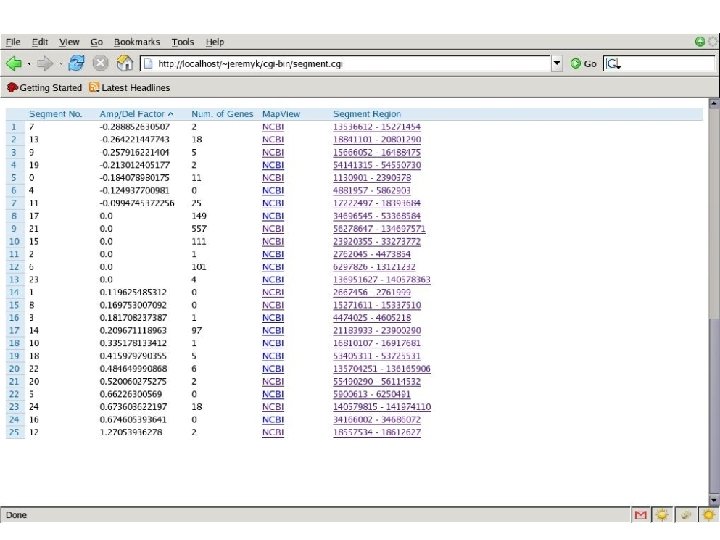Open the Go menu
720x540 pixels.
(x=96, y=42)
